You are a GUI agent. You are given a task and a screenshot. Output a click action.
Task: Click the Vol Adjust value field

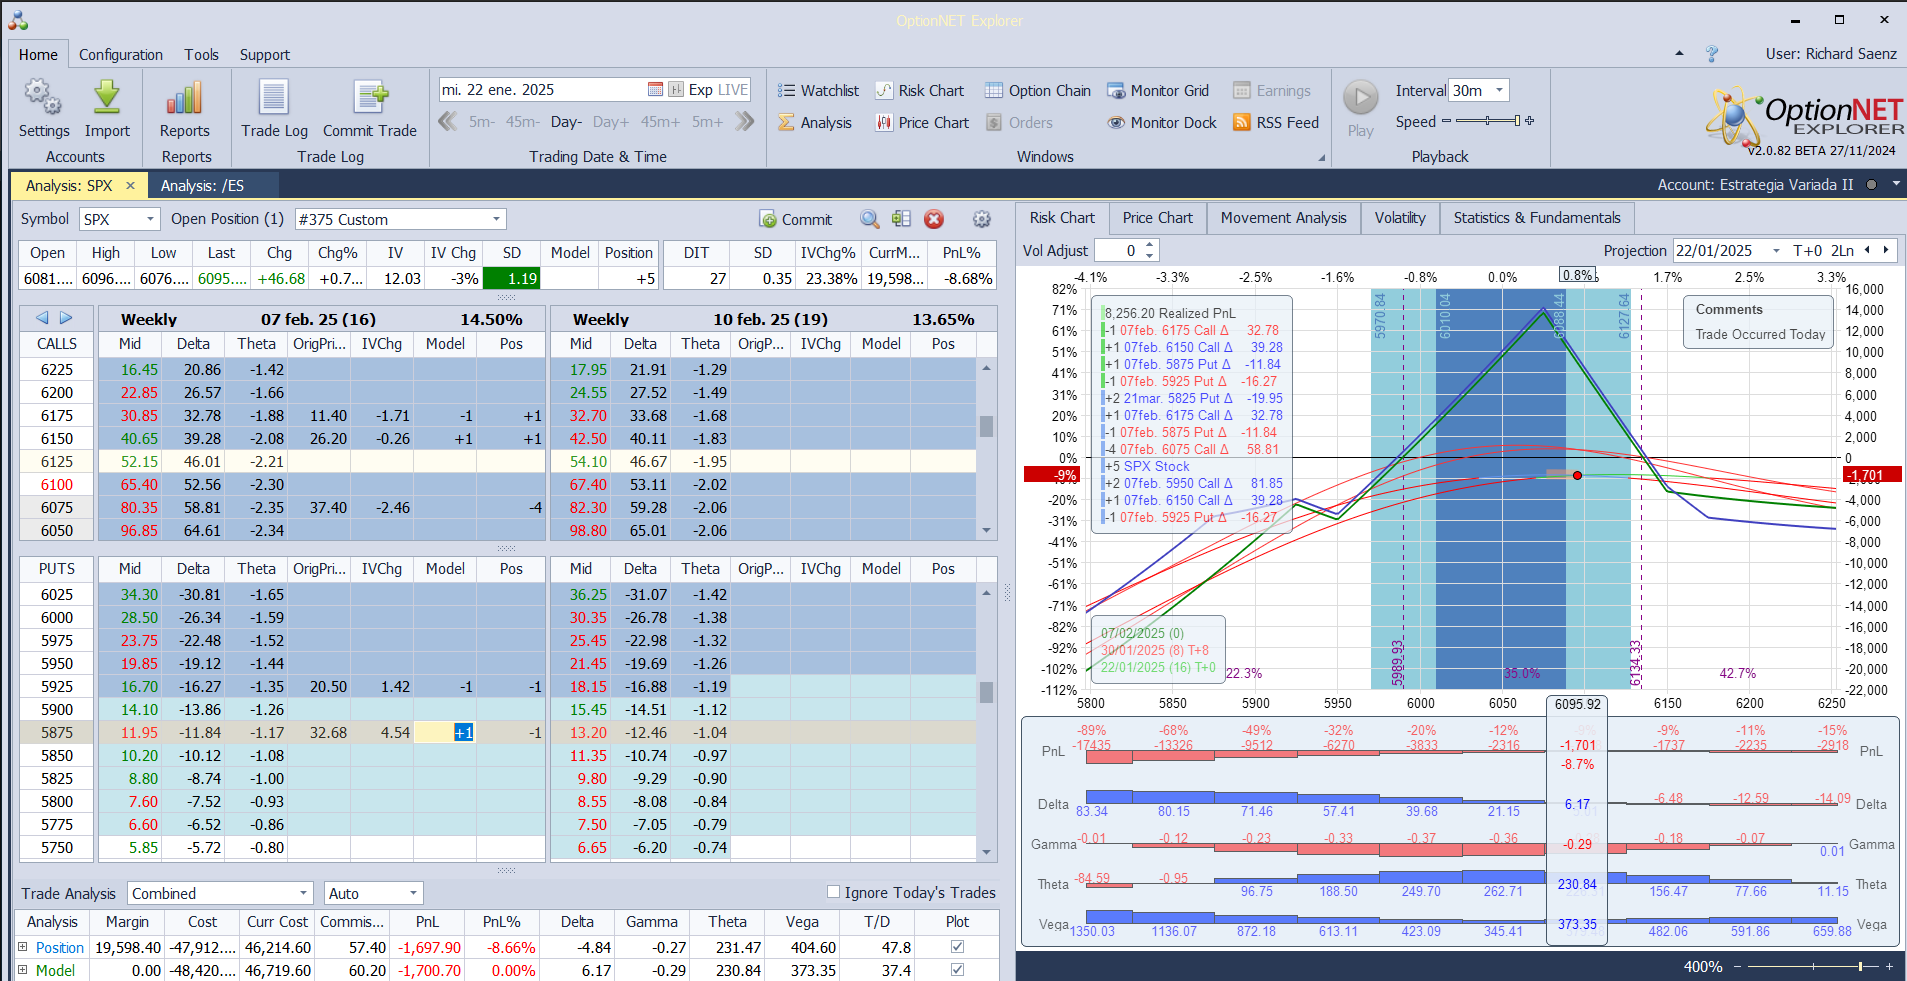click(1119, 251)
